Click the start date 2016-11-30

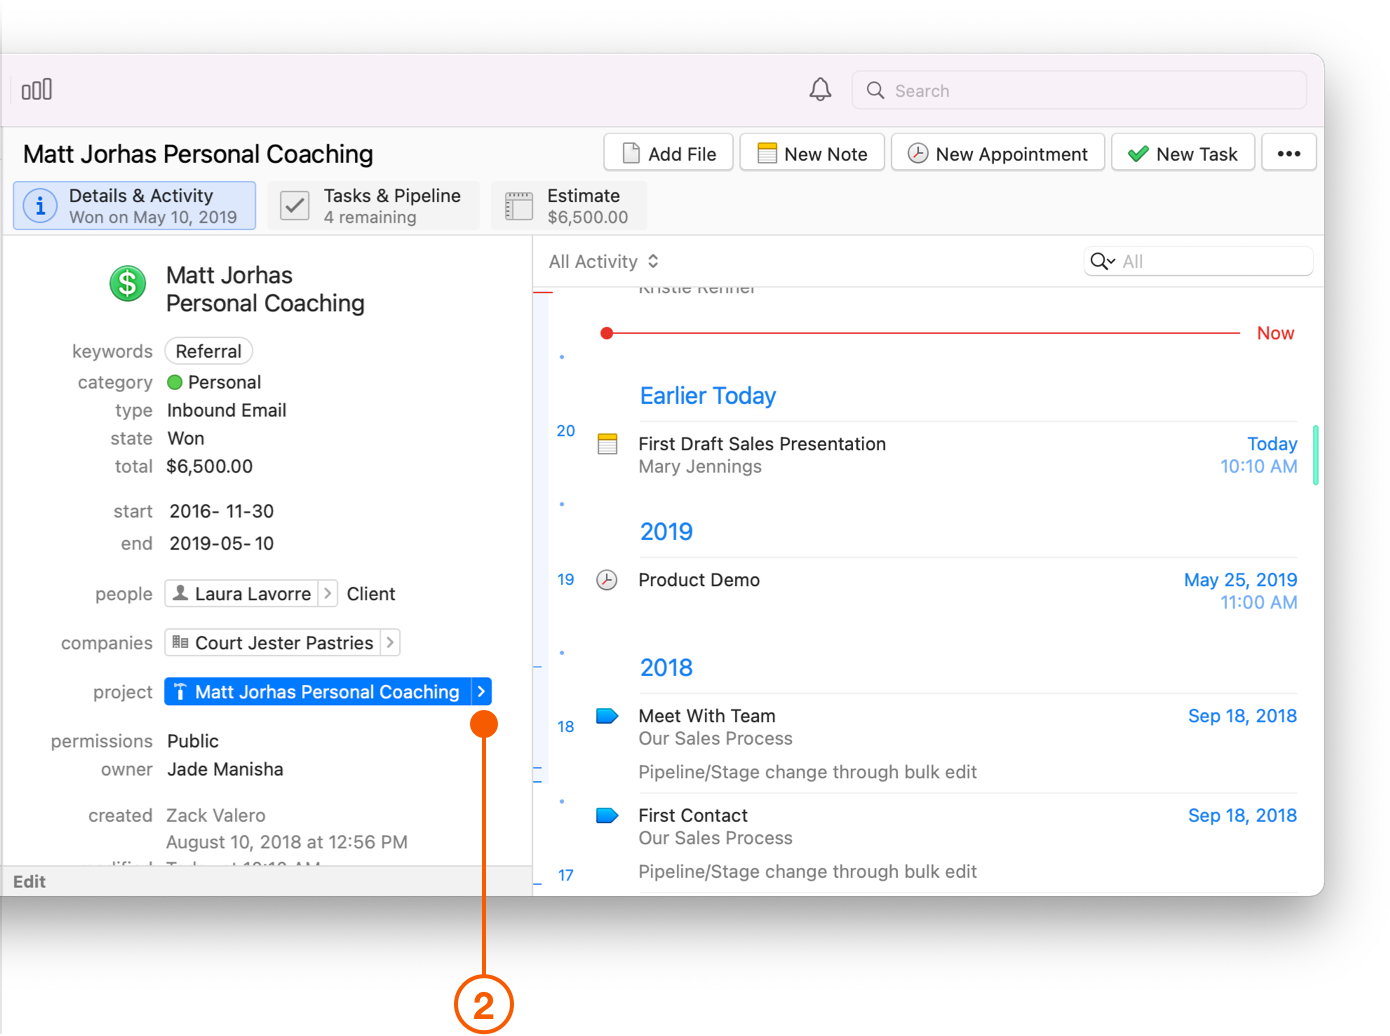point(222,511)
